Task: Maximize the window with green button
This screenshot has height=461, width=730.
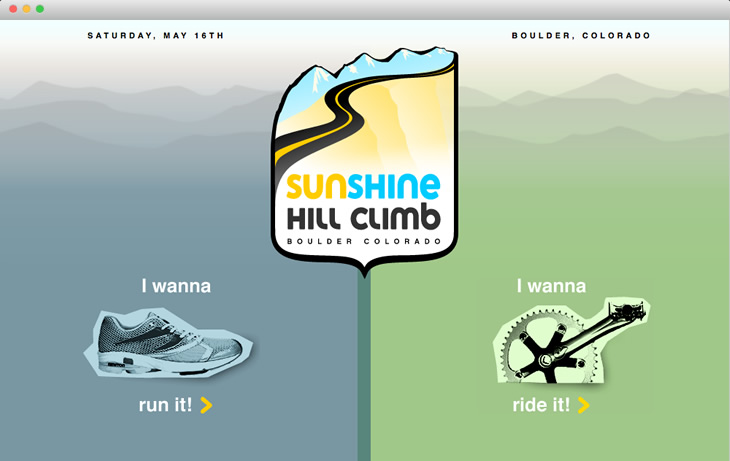Action: [x=40, y=9]
